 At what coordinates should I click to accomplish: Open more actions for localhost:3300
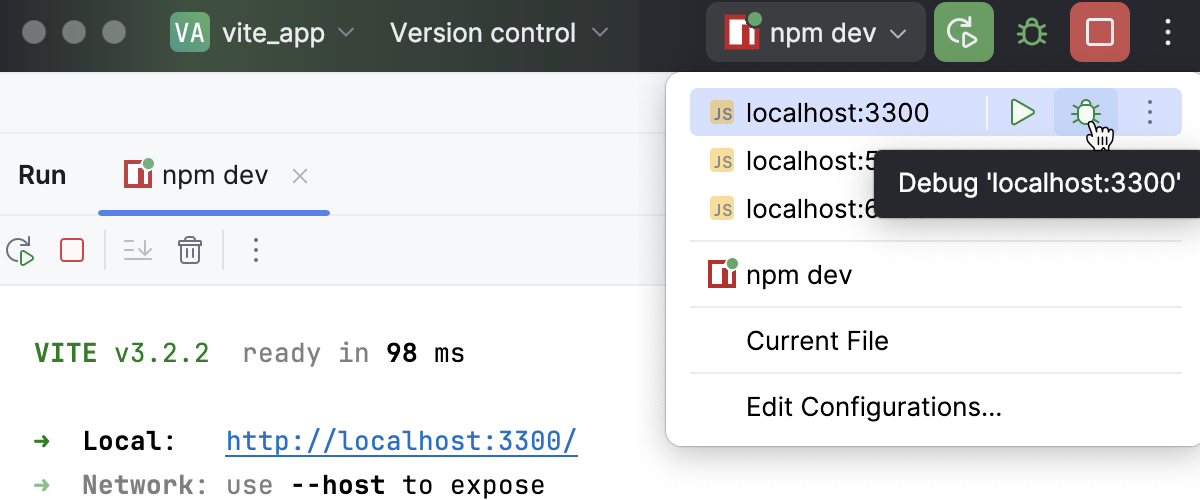click(x=1150, y=113)
